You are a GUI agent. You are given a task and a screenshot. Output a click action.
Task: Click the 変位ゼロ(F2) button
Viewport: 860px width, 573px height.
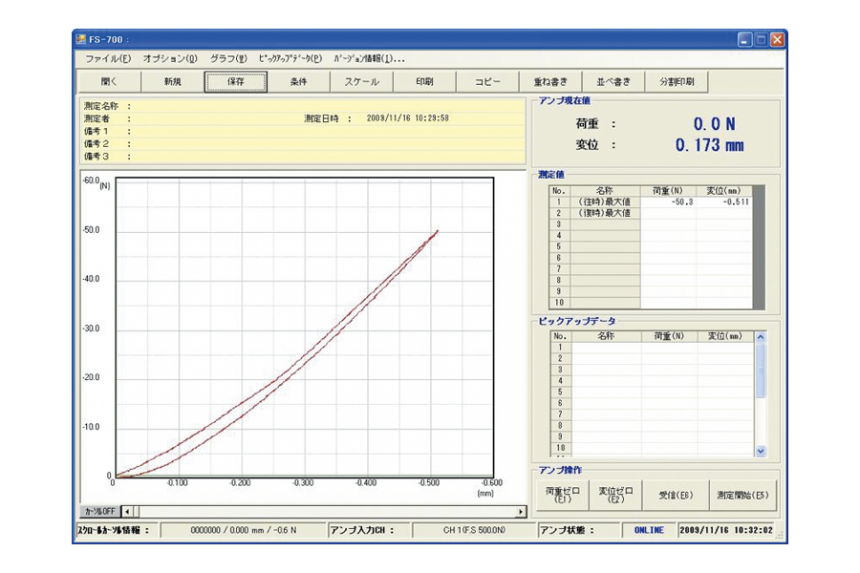(615, 495)
